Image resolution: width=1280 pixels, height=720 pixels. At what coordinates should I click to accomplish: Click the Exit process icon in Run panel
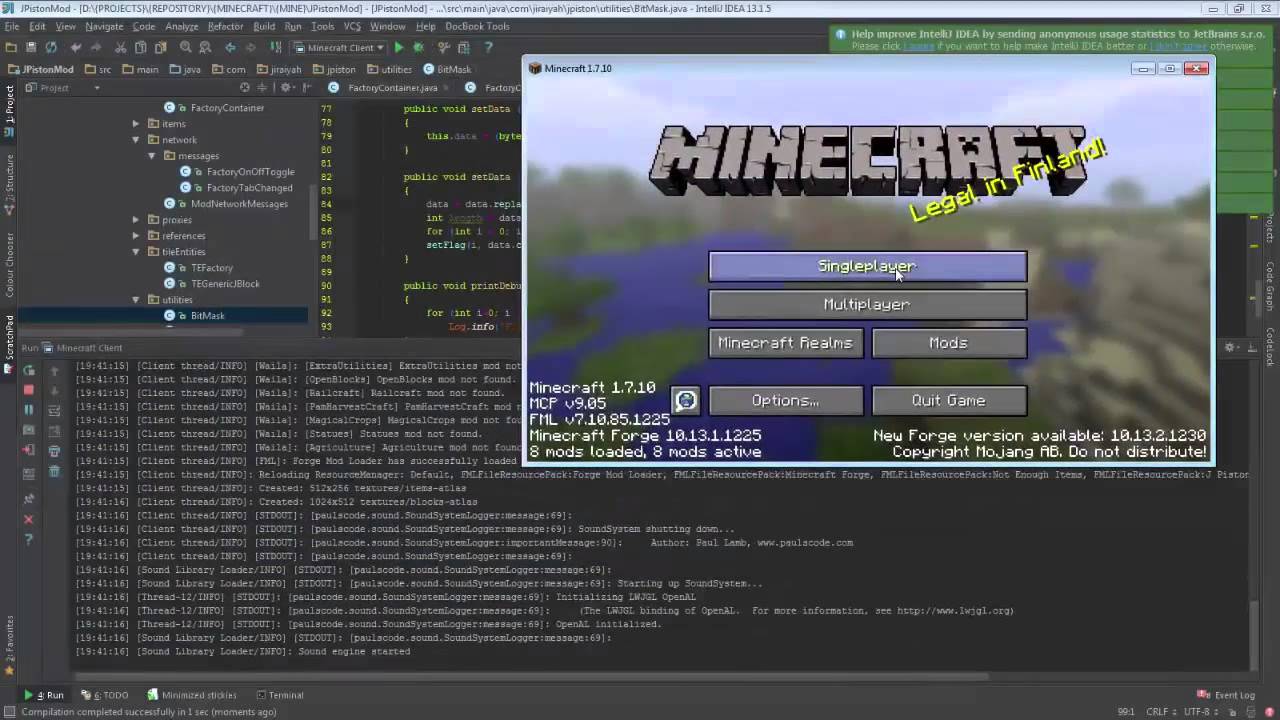tap(29, 450)
